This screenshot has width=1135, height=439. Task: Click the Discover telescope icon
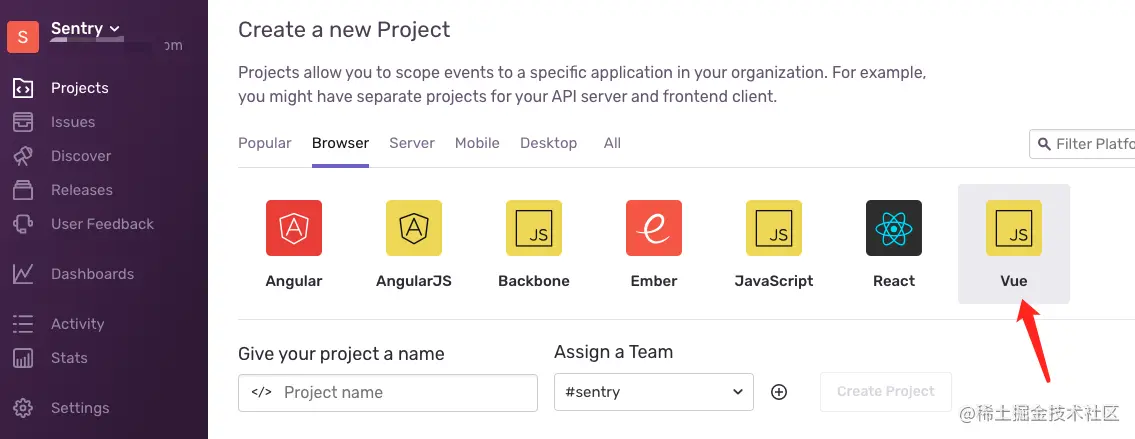(x=23, y=156)
